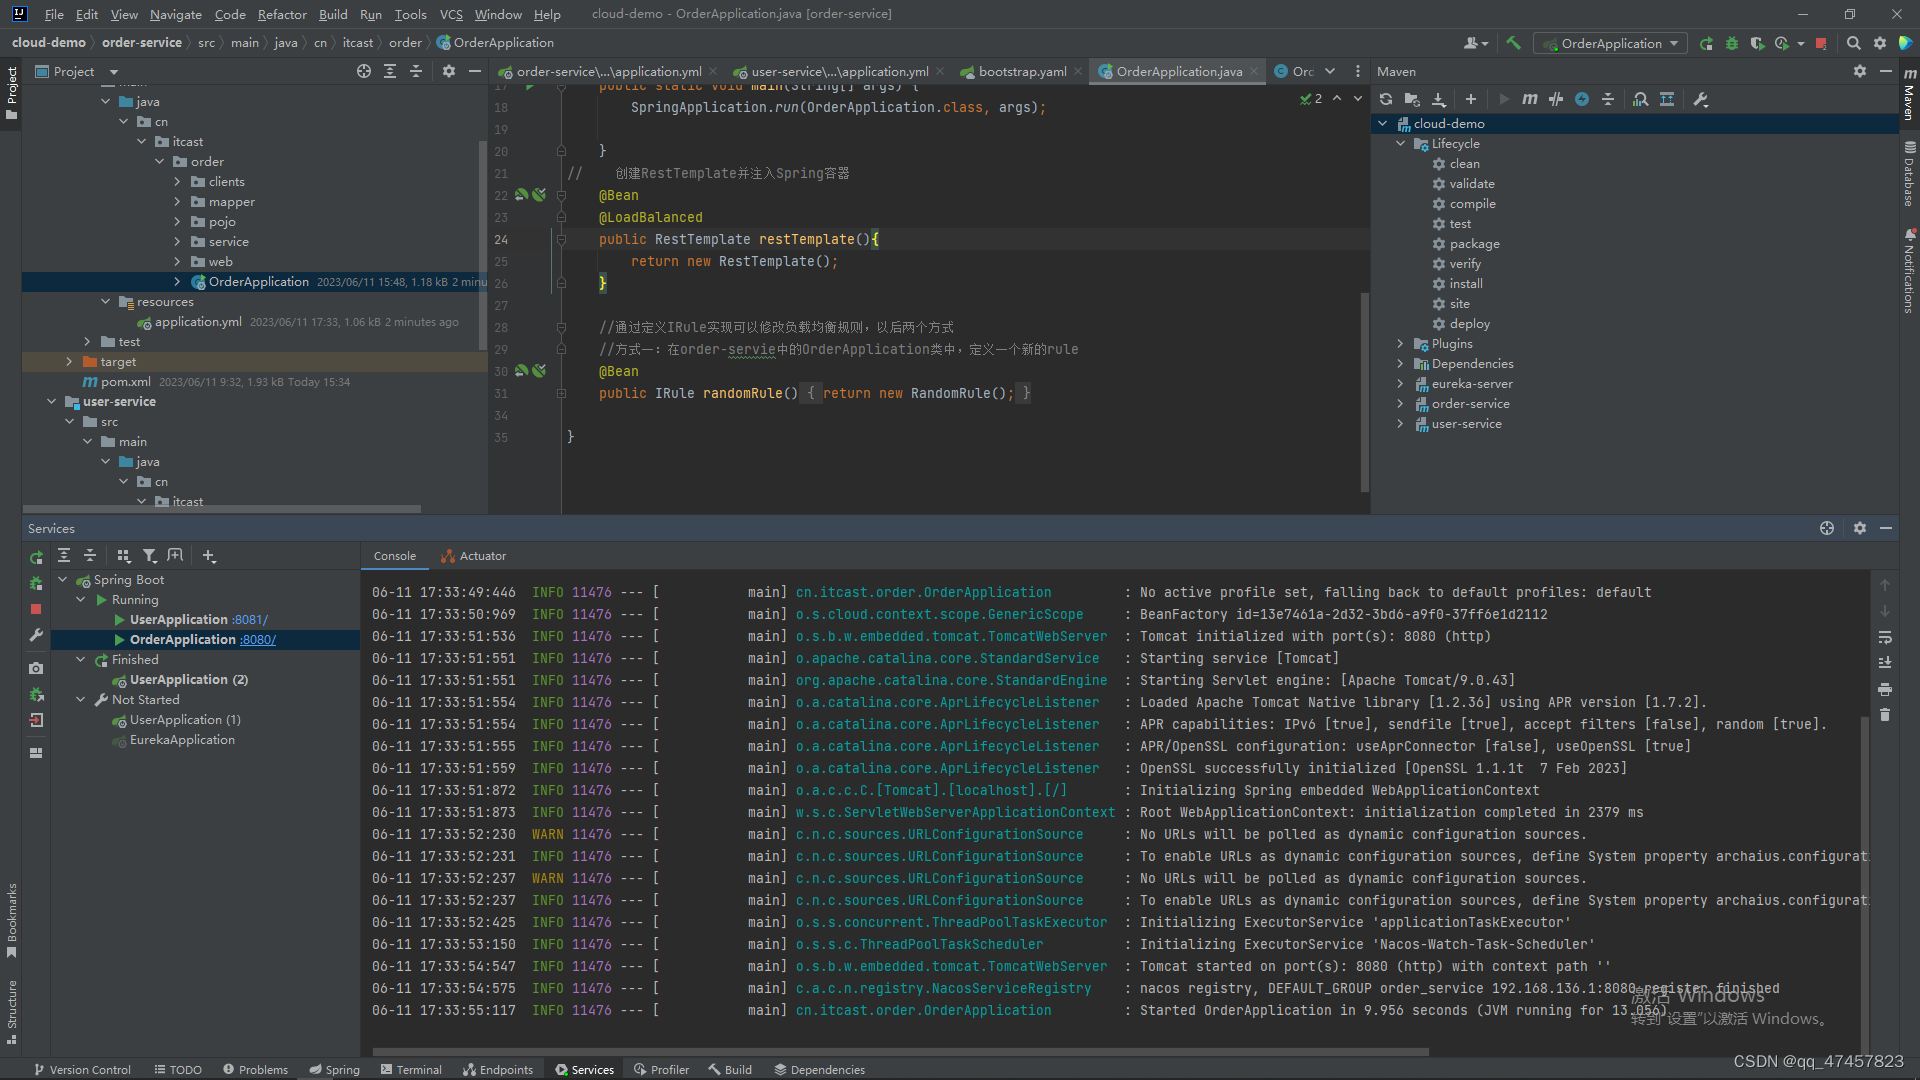This screenshot has height=1080, width=1920.
Task: Rerun the selected service in Services panel
Action: pos(36,557)
